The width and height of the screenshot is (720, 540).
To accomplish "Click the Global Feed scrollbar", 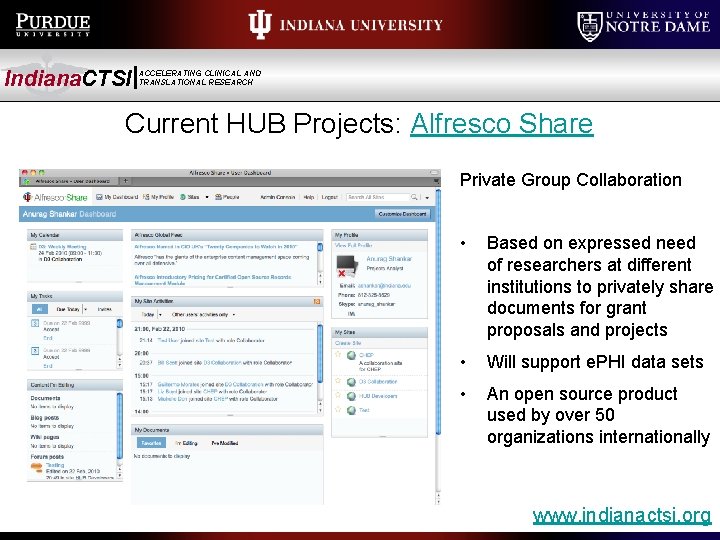I will pos(320,248).
